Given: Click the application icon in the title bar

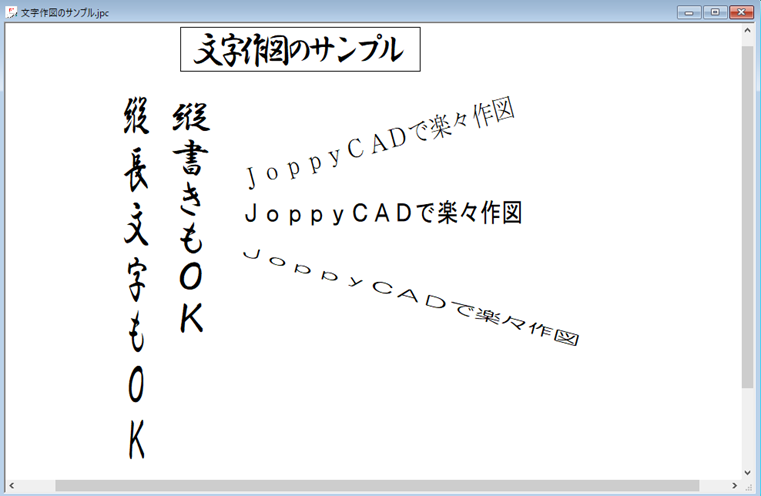Looking at the screenshot, I should (x=11, y=12).
